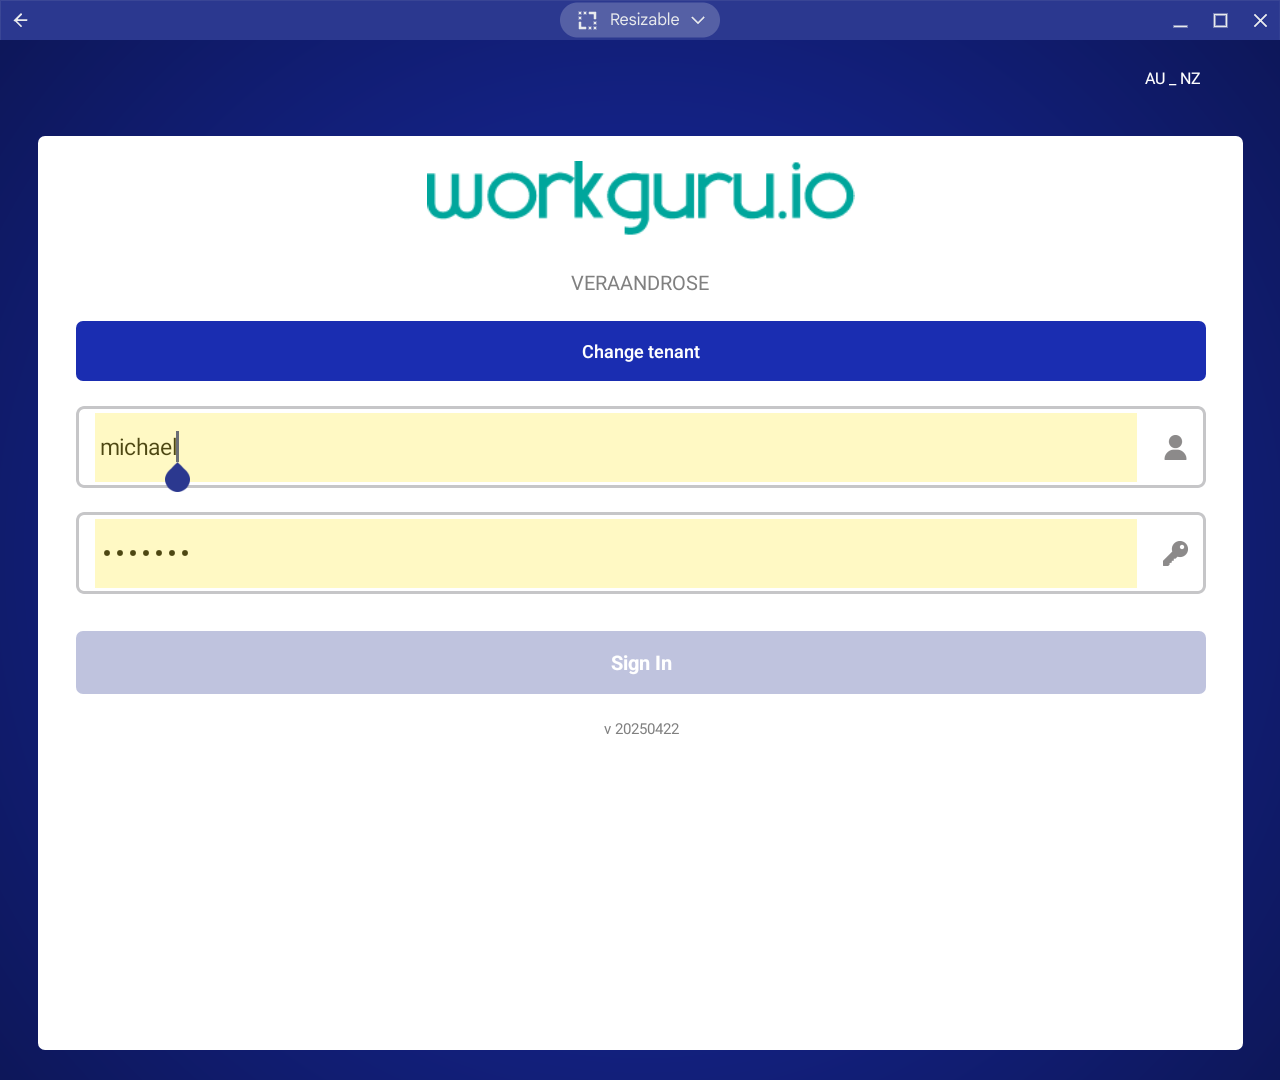Click the Change tenant button
This screenshot has height=1080, width=1280.
tap(641, 351)
